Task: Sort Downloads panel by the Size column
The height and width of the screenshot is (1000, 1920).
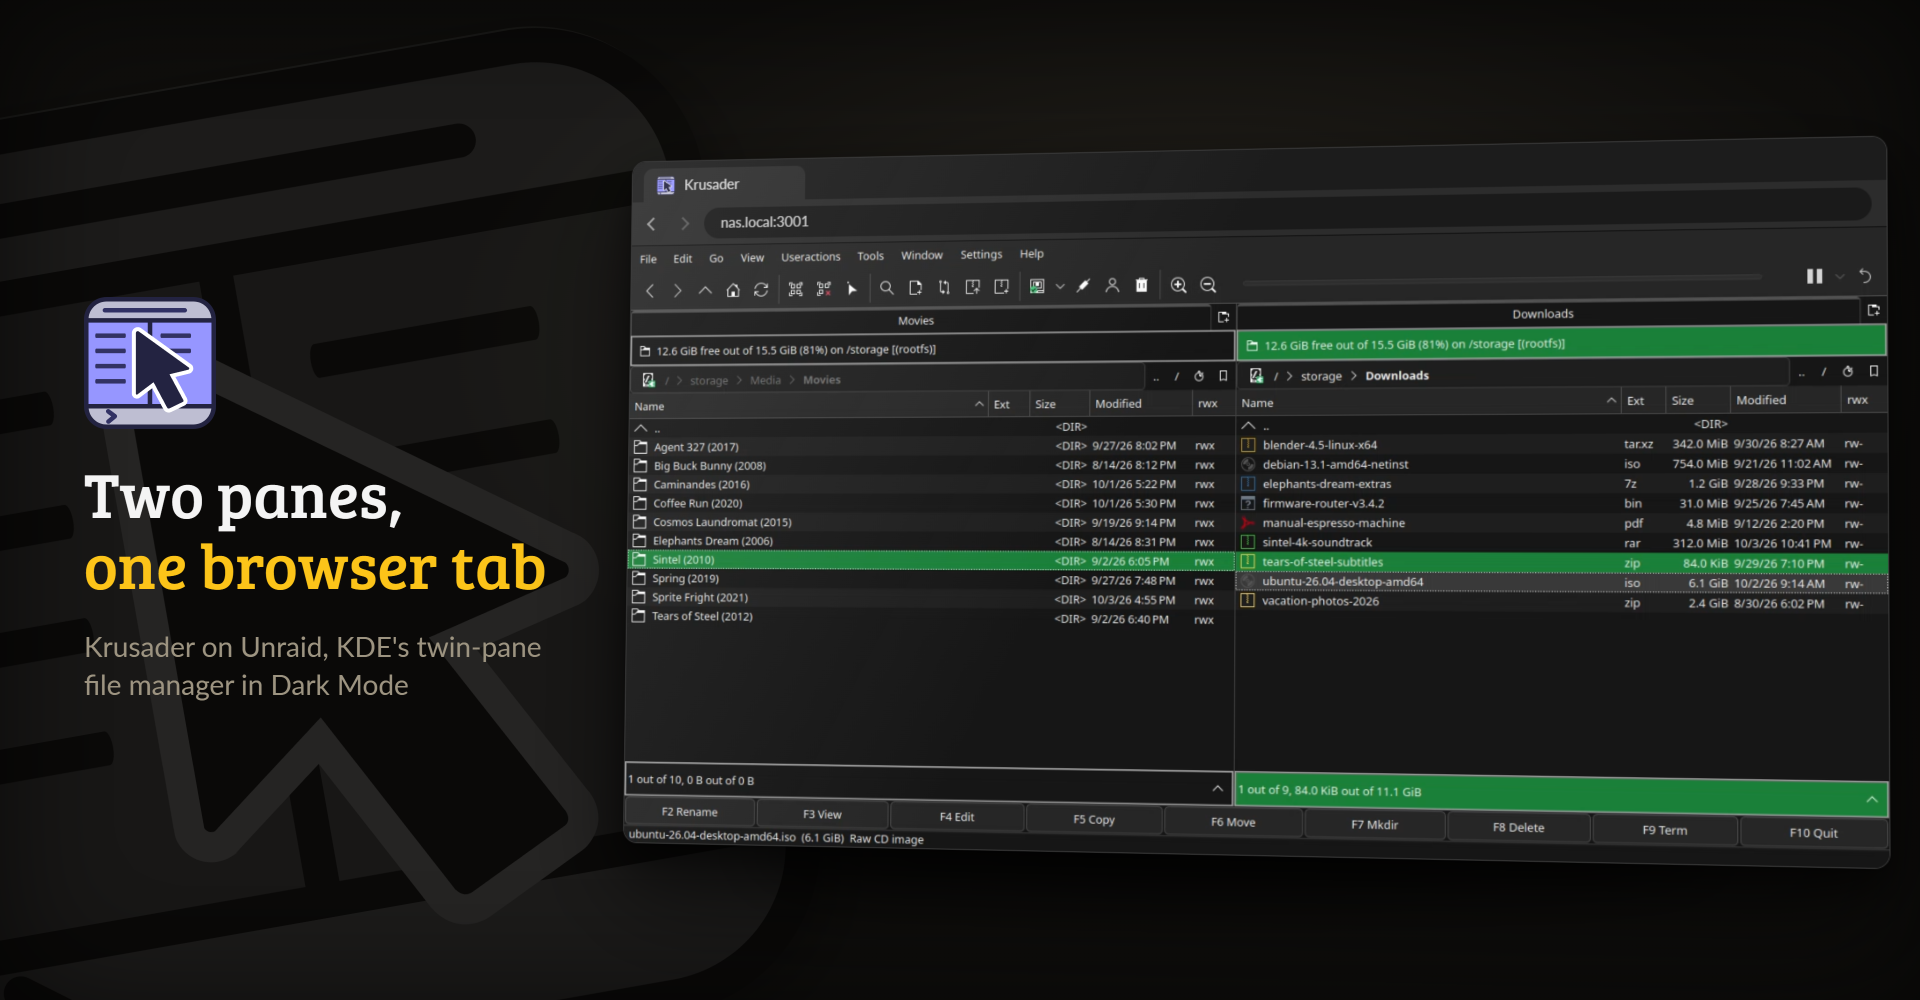Action: pyautogui.click(x=1696, y=400)
